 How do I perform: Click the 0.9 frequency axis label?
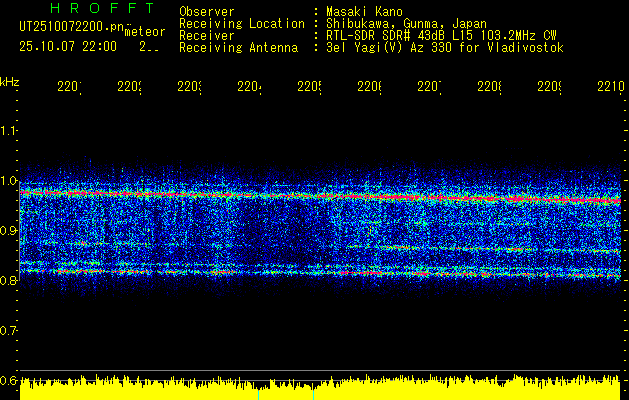pos(8,230)
